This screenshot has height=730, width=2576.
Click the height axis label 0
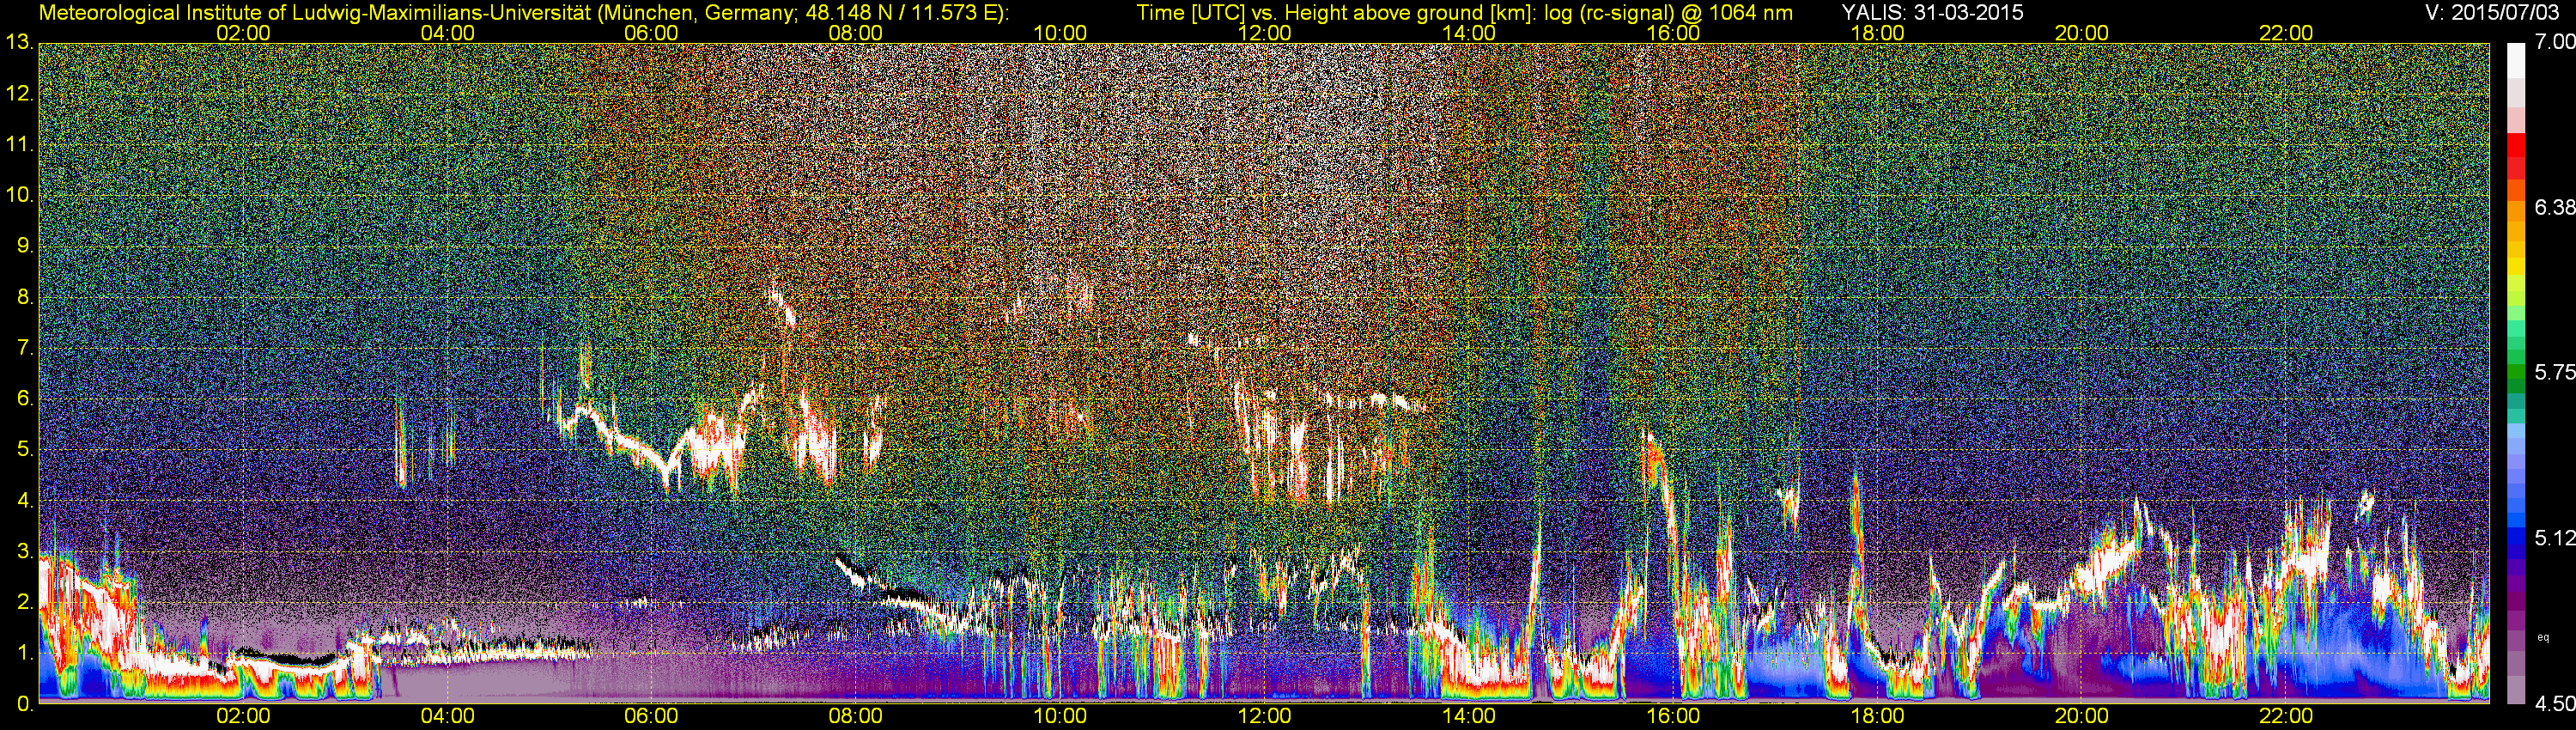point(25,704)
